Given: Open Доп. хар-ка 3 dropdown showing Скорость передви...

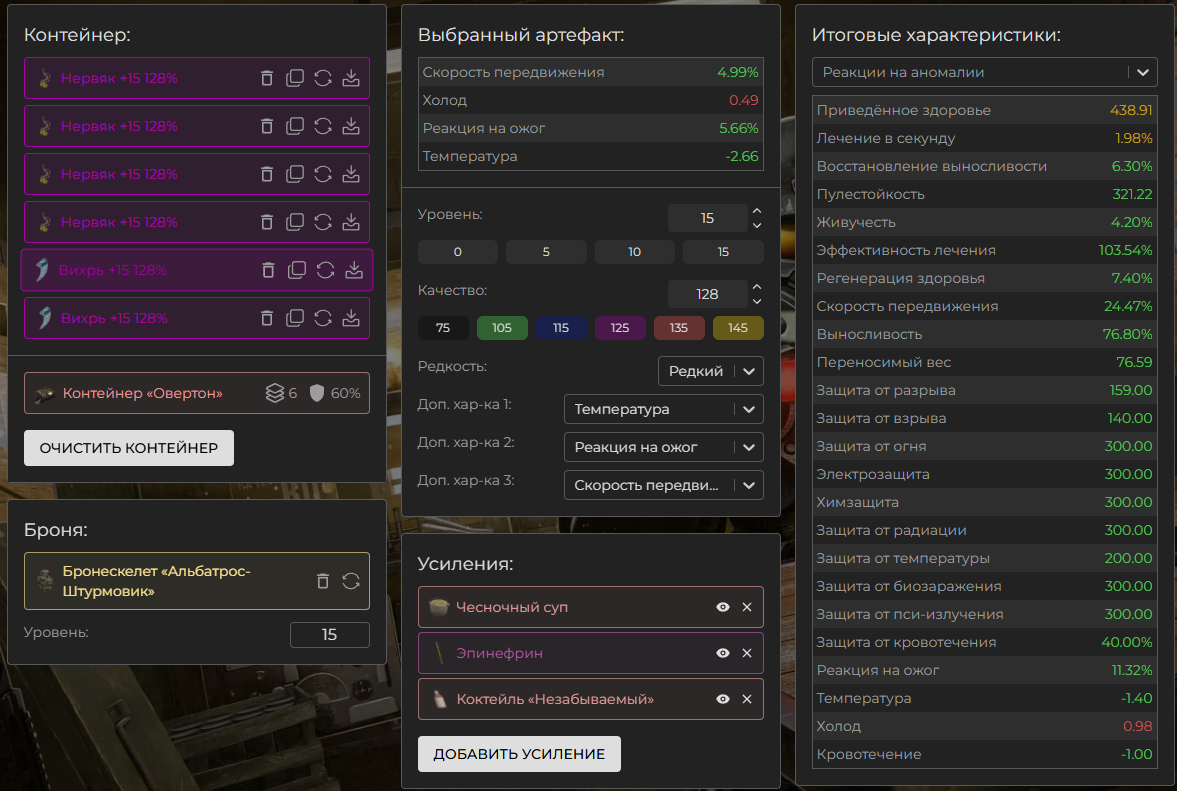Looking at the screenshot, I should pos(664,485).
